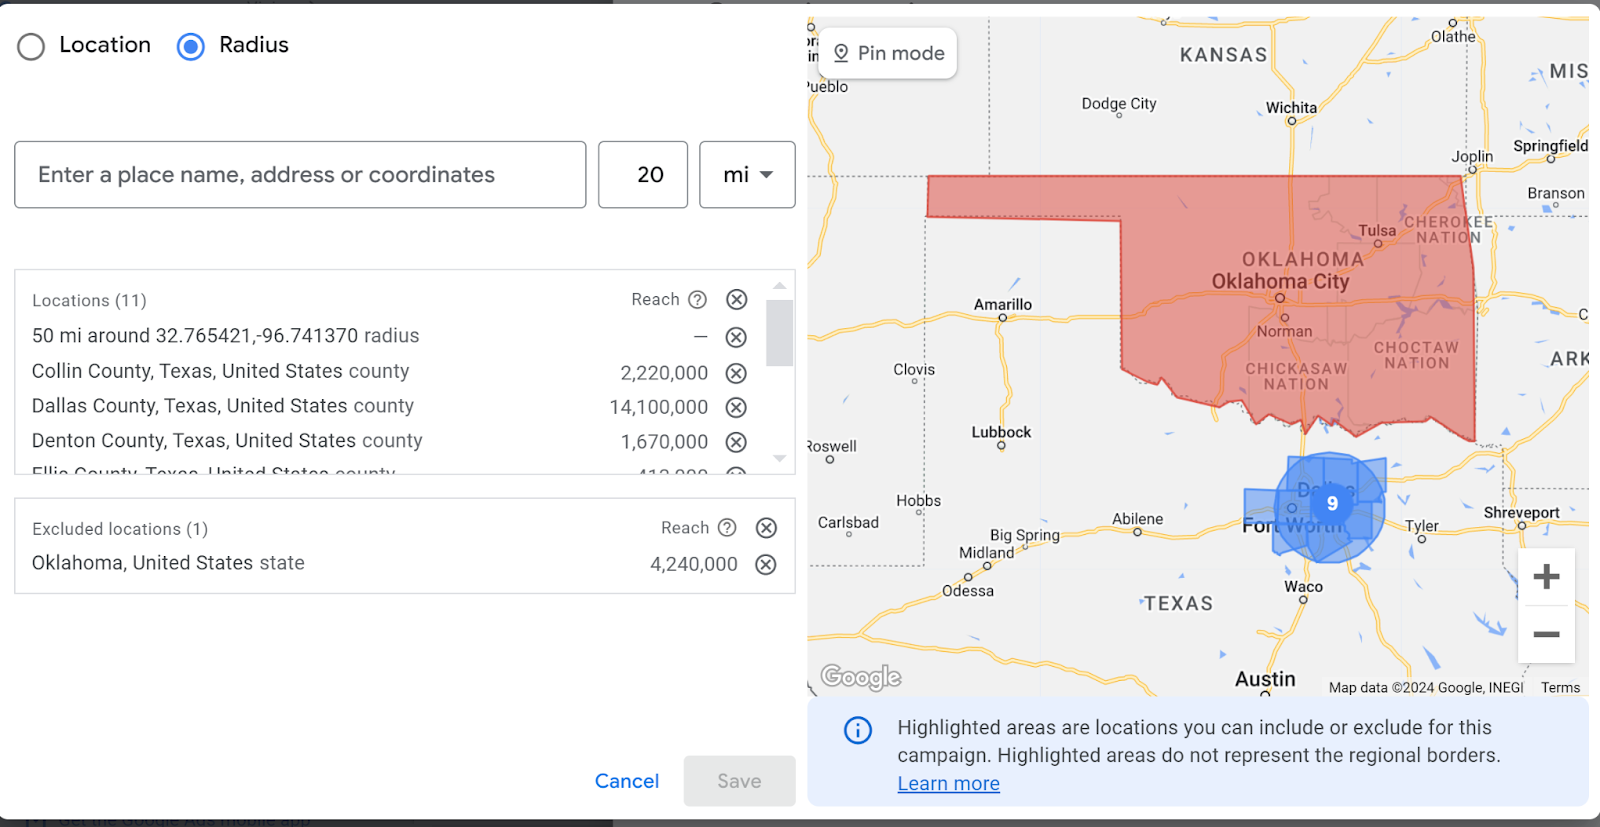Select the Location radio button
1600x827 pixels.
tap(31, 46)
